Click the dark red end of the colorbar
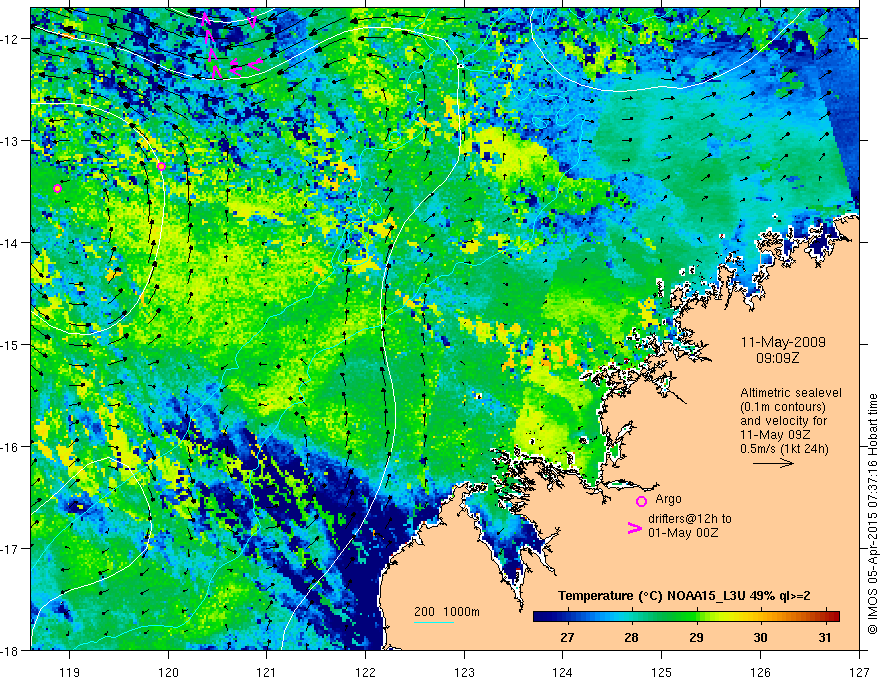Viewport: 880px width, 680px height. [833, 617]
